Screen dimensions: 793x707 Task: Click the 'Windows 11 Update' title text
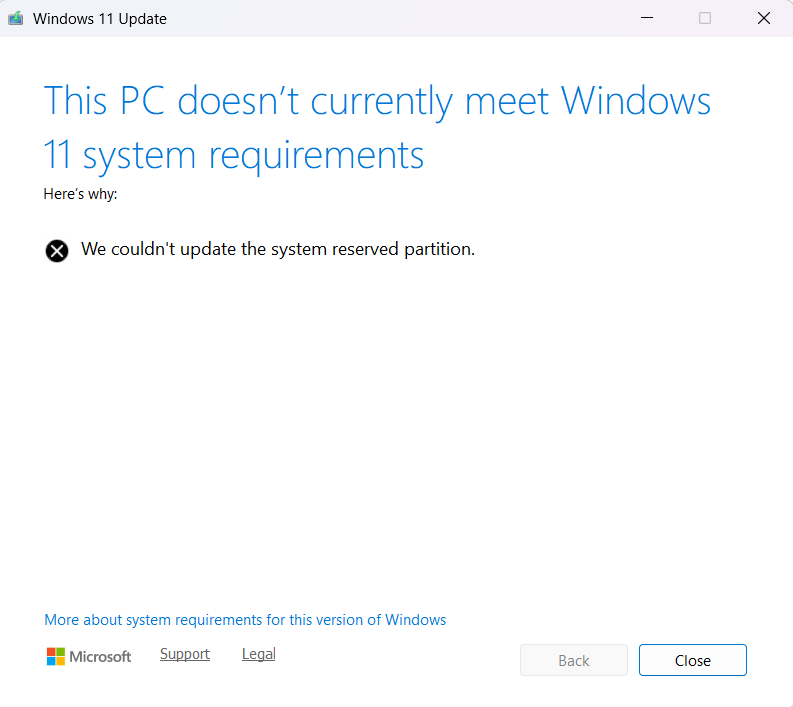(x=100, y=19)
